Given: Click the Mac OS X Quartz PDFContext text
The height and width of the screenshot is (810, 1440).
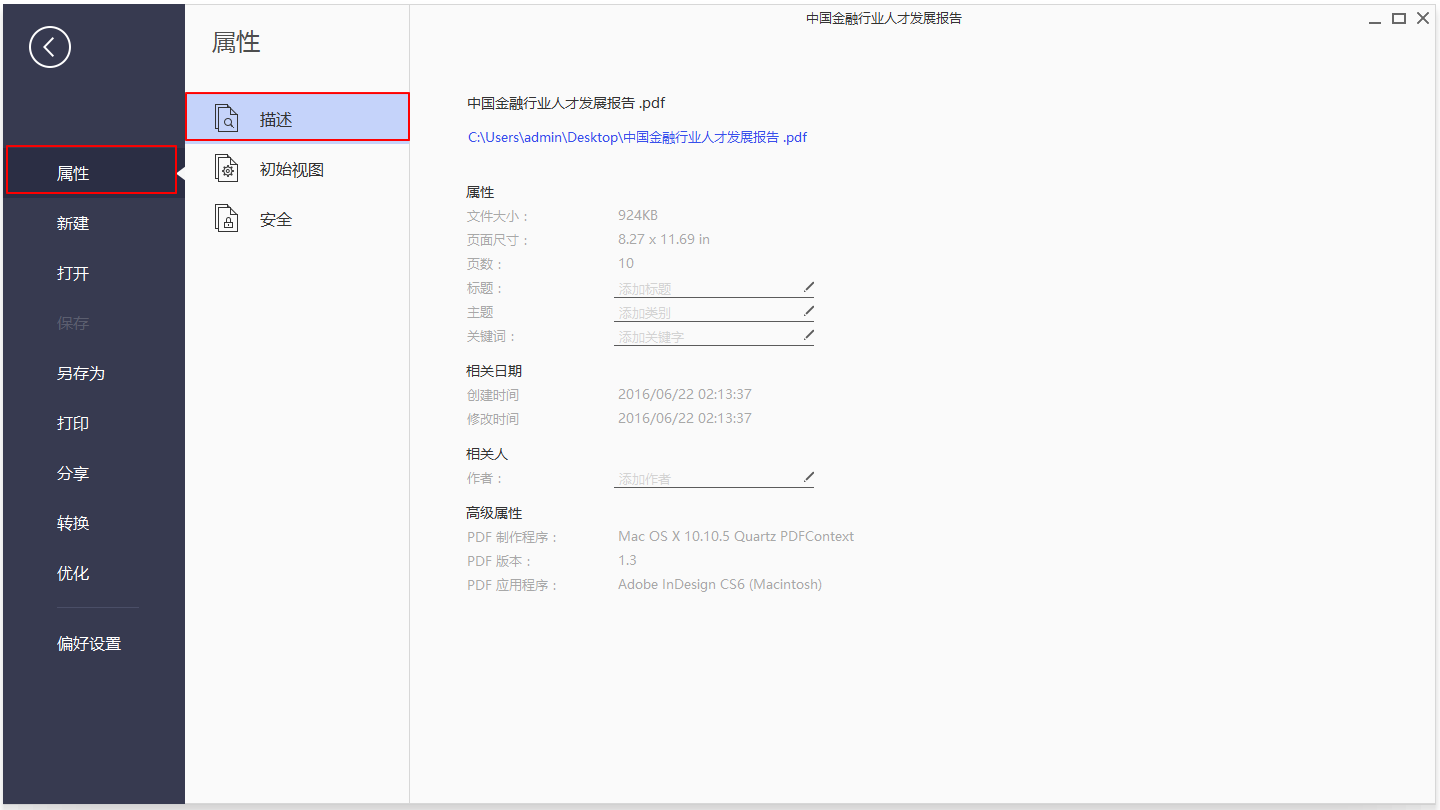Looking at the screenshot, I should coord(736,536).
